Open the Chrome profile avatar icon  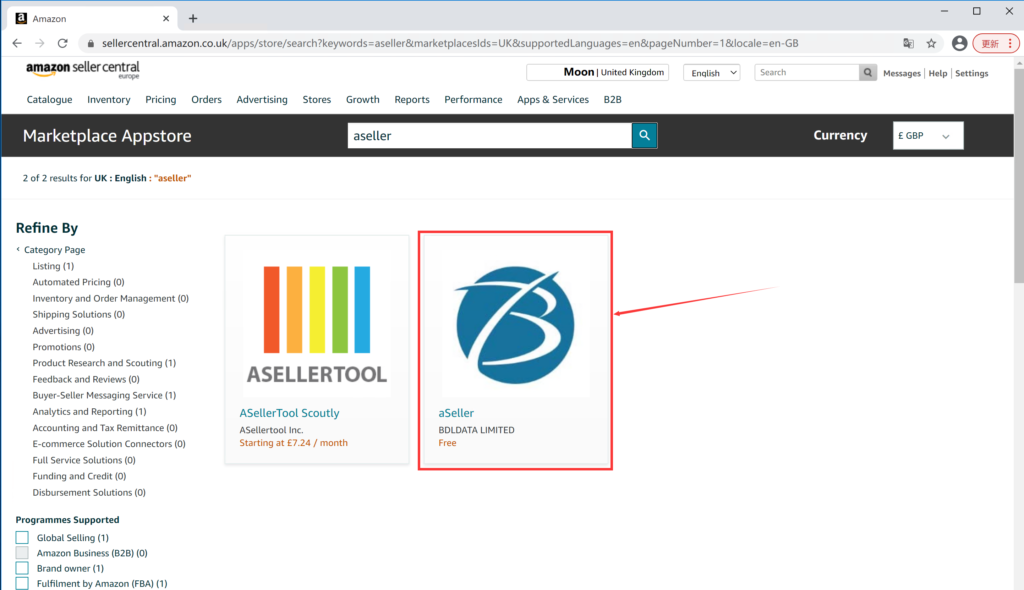pos(959,43)
